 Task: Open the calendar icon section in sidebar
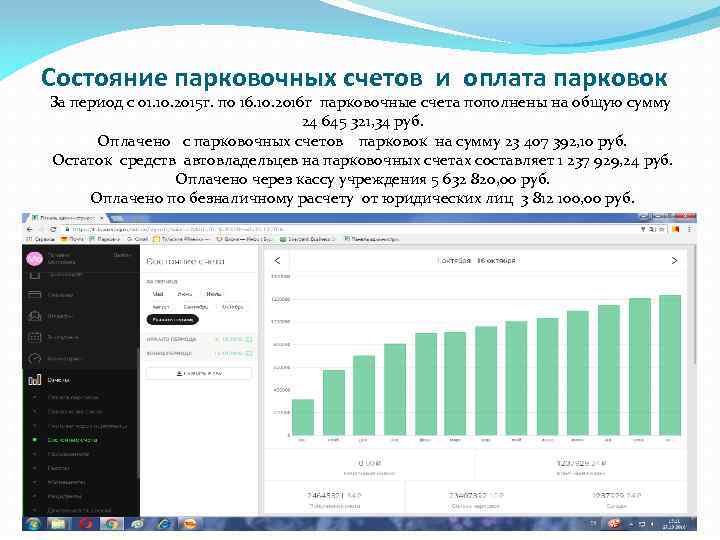35,337
